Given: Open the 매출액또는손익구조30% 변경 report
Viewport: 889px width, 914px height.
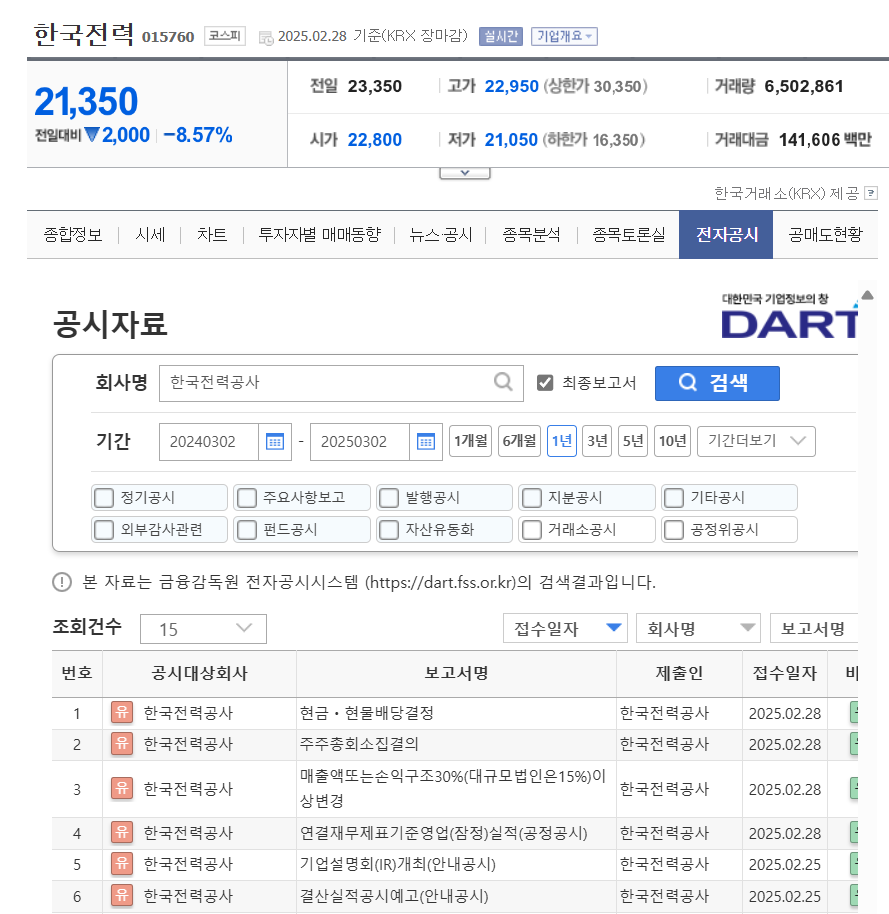Looking at the screenshot, I should pos(453,789).
